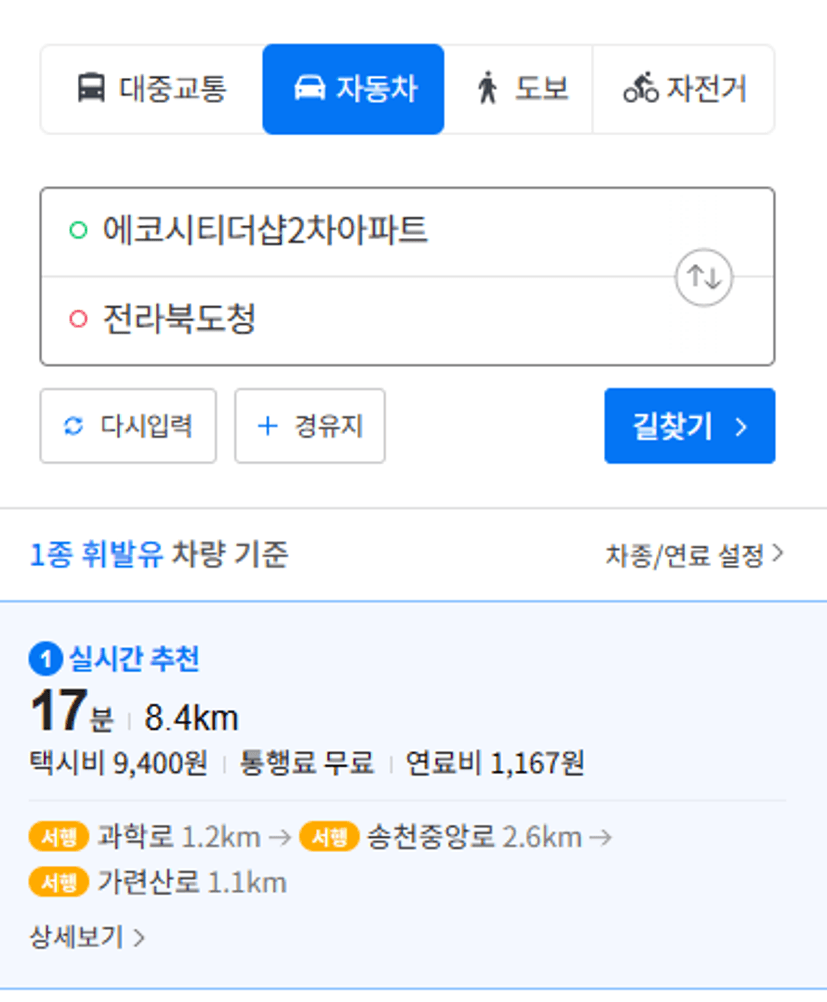Swap origin and destination with arrows icon
This screenshot has width=827, height=1002.
pyautogui.click(x=704, y=277)
